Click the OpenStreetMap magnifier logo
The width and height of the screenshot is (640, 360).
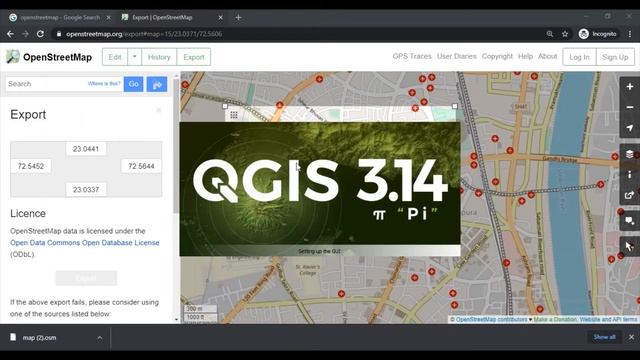13,57
